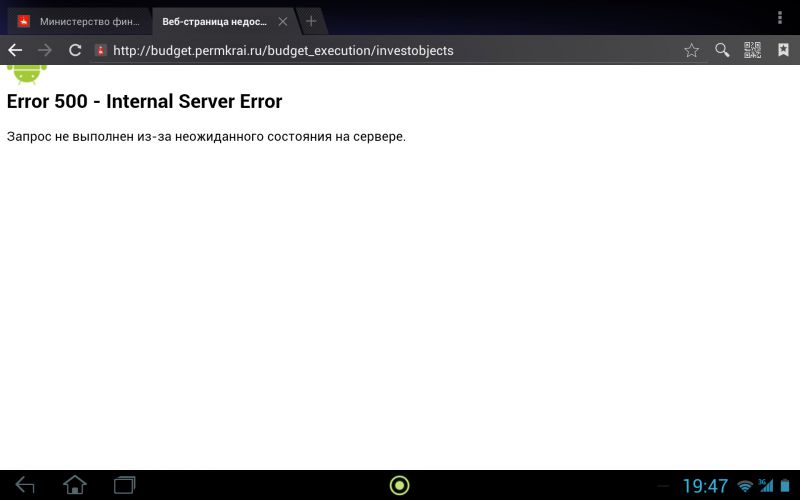Reload the page with the refresh icon
800x500 pixels.
click(74, 50)
